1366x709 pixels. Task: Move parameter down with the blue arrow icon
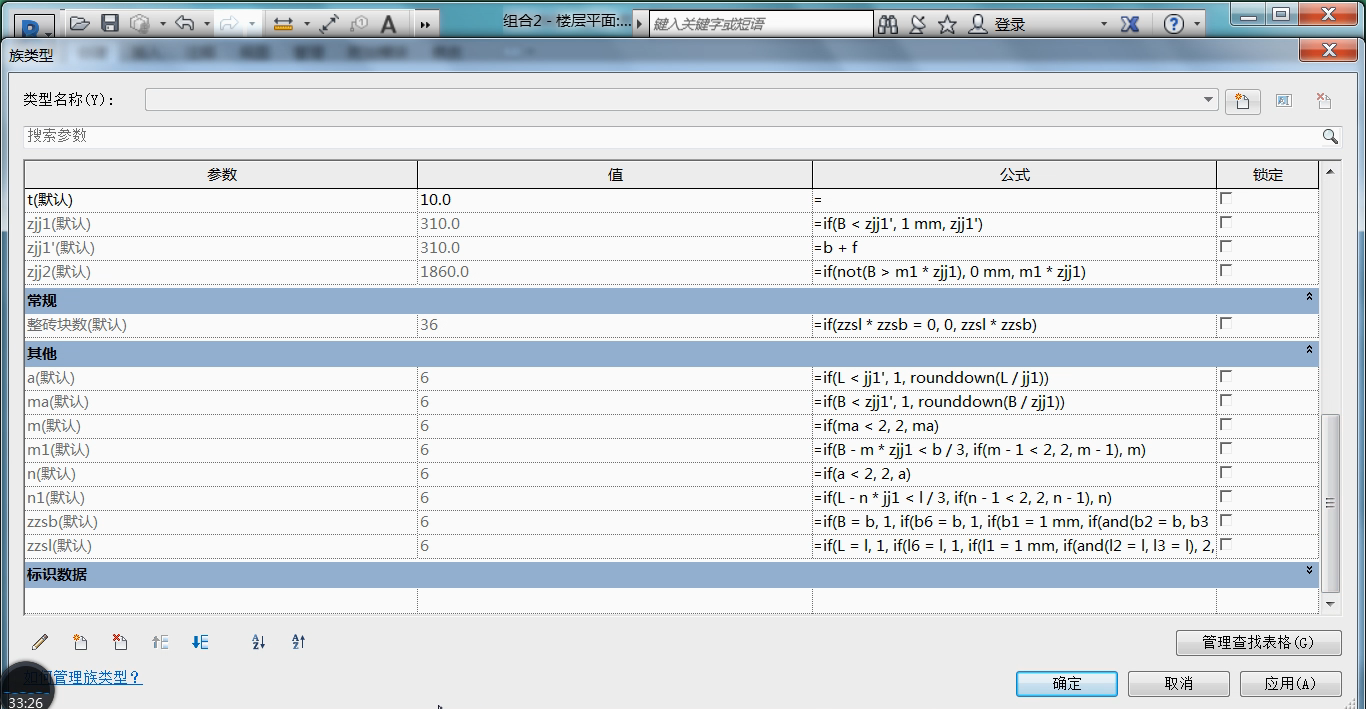199,642
